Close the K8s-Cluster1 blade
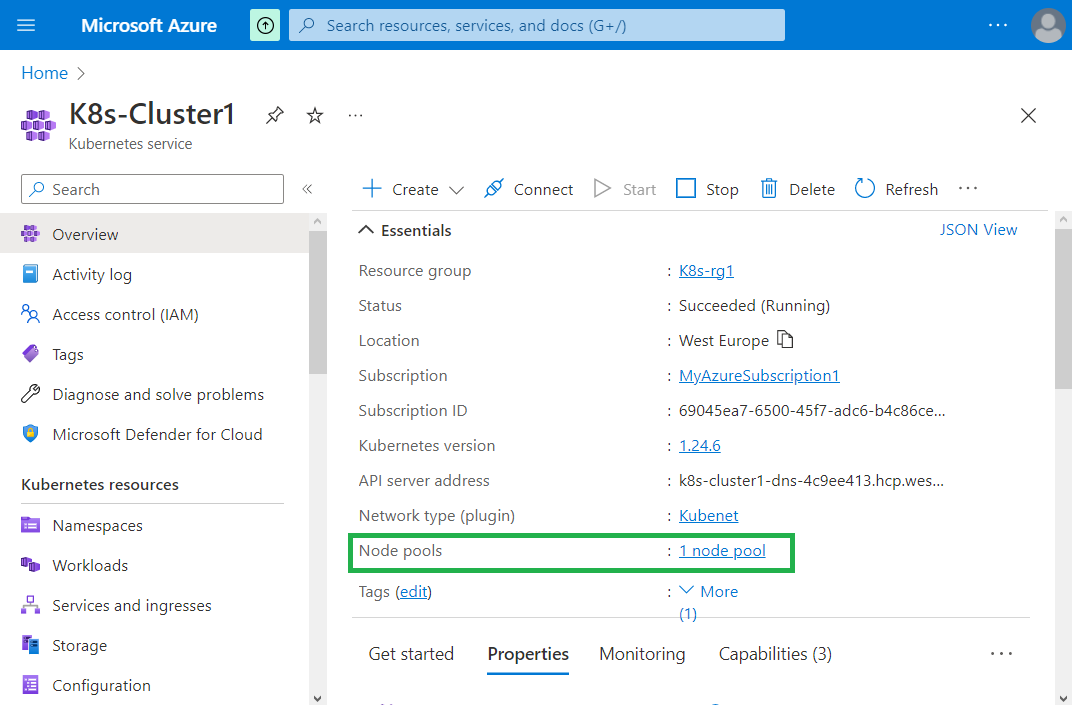The width and height of the screenshot is (1072, 705). click(1028, 116)
